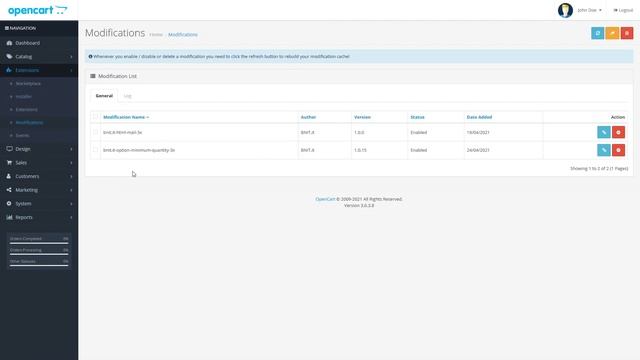Check the first modification row checkbox
Screen dimensions: 640x360
click(95, 132)
